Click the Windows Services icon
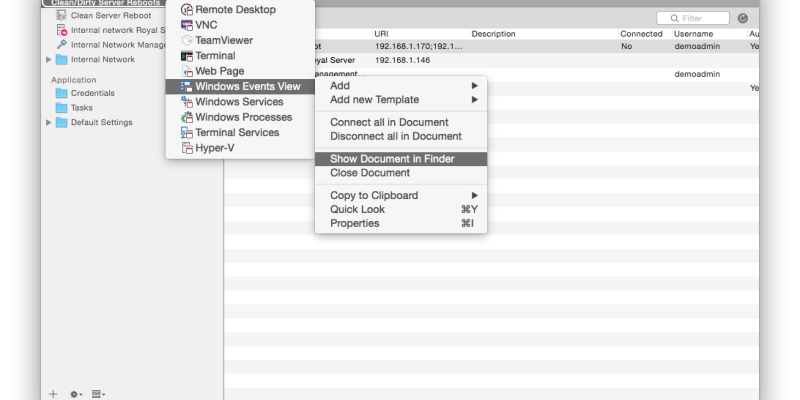 [187, 102]
